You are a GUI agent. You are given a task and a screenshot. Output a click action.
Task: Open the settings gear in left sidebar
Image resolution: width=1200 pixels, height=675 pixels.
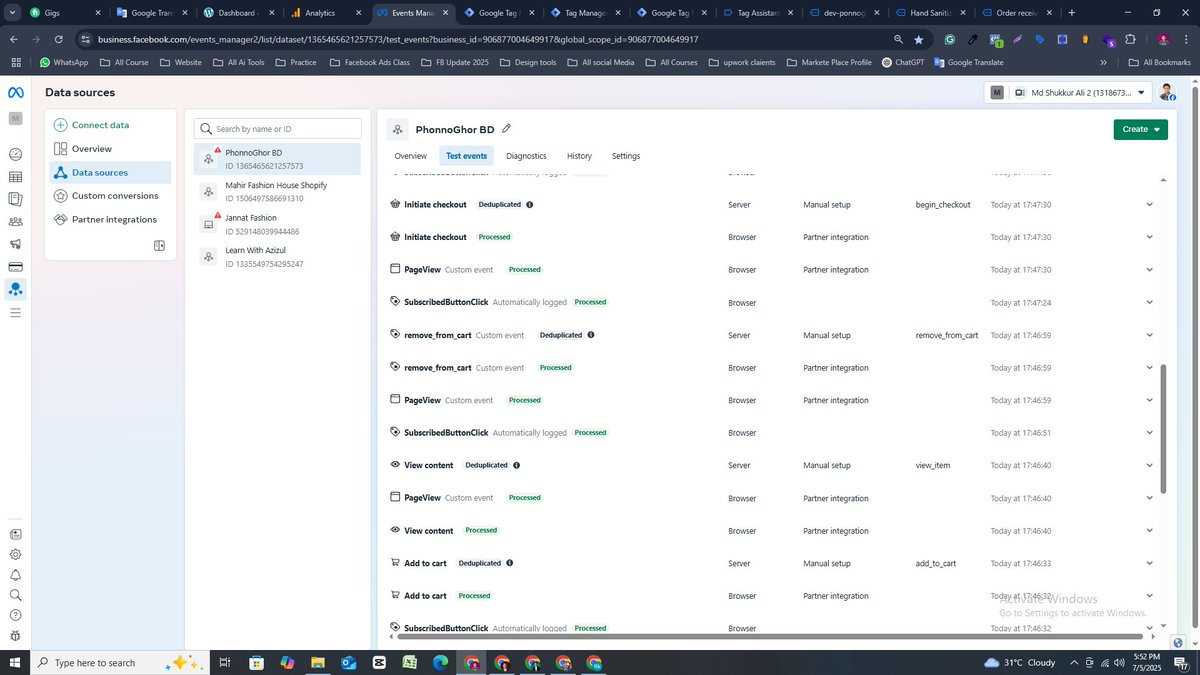coord(15,554)
